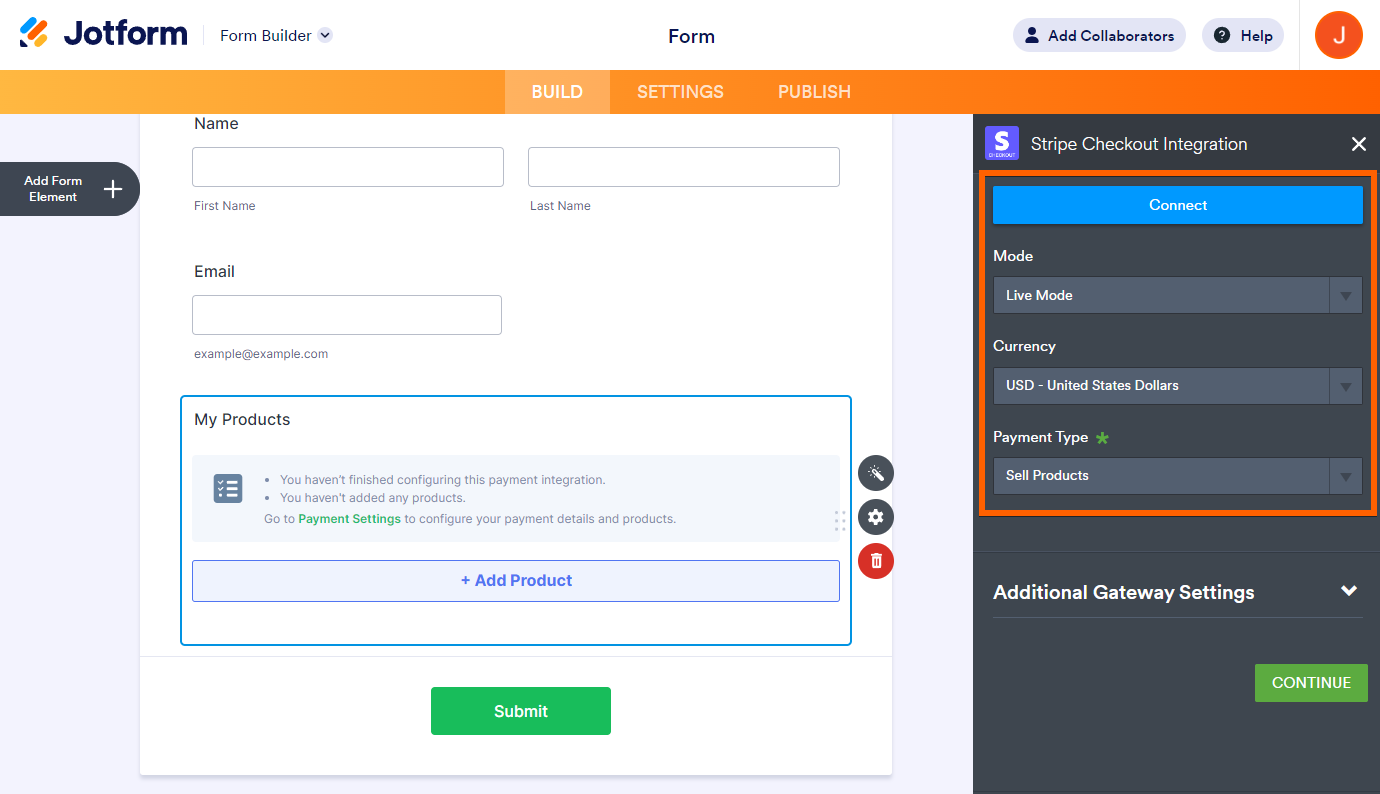This screenshot has width=1380, height=794.
Task: Click the First Name sublabel
Action: click(x=225, y=206)
